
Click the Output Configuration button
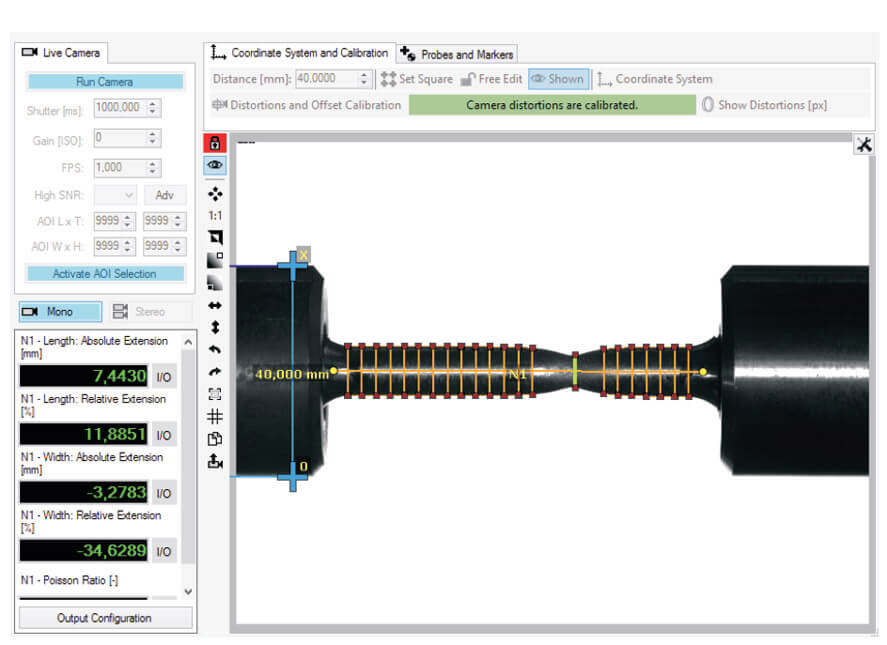coord(105,618)
